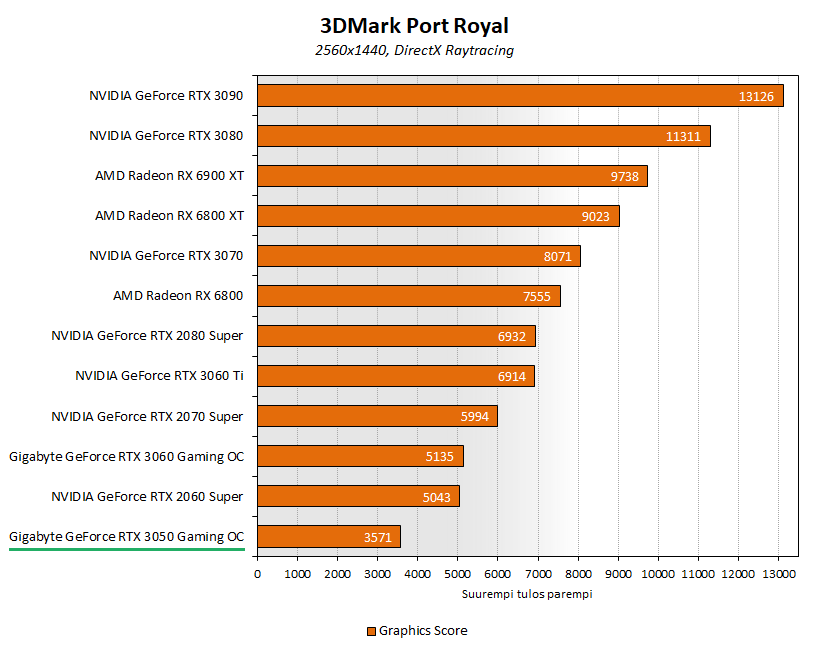Select the "AMD Radeon RX 6900 XT" label
This screenshot has height=652, width=830.
point(169,176)
